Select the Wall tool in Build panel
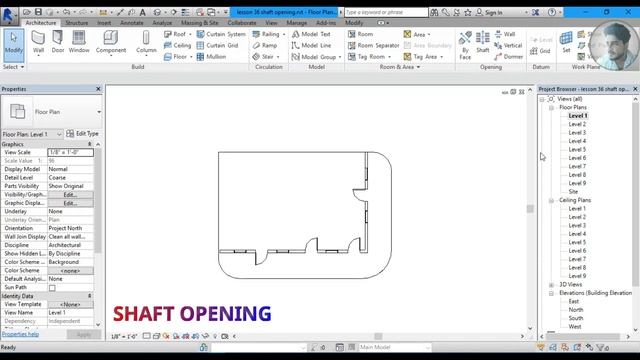The width and height of the screenshot is (640, 360). pos(38,42)
